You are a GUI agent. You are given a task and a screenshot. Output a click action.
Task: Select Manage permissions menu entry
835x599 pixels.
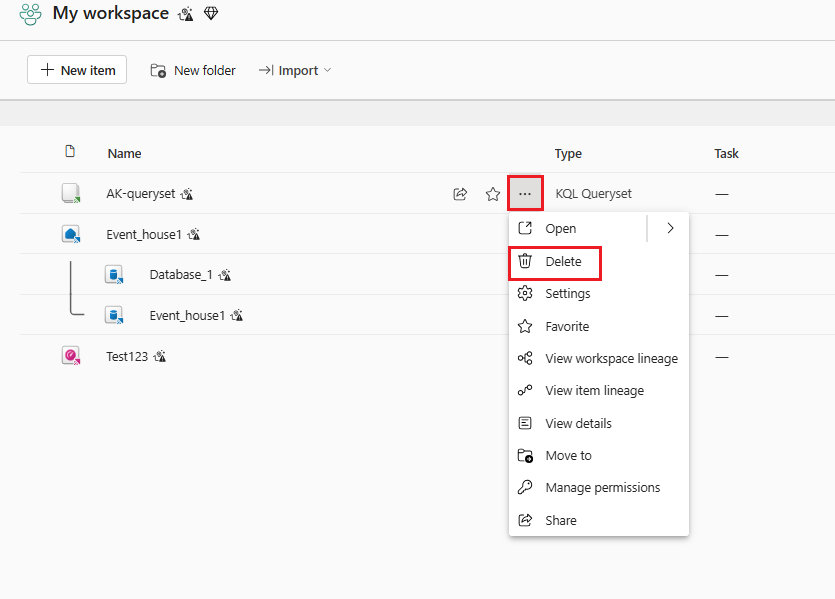[599, 487]
